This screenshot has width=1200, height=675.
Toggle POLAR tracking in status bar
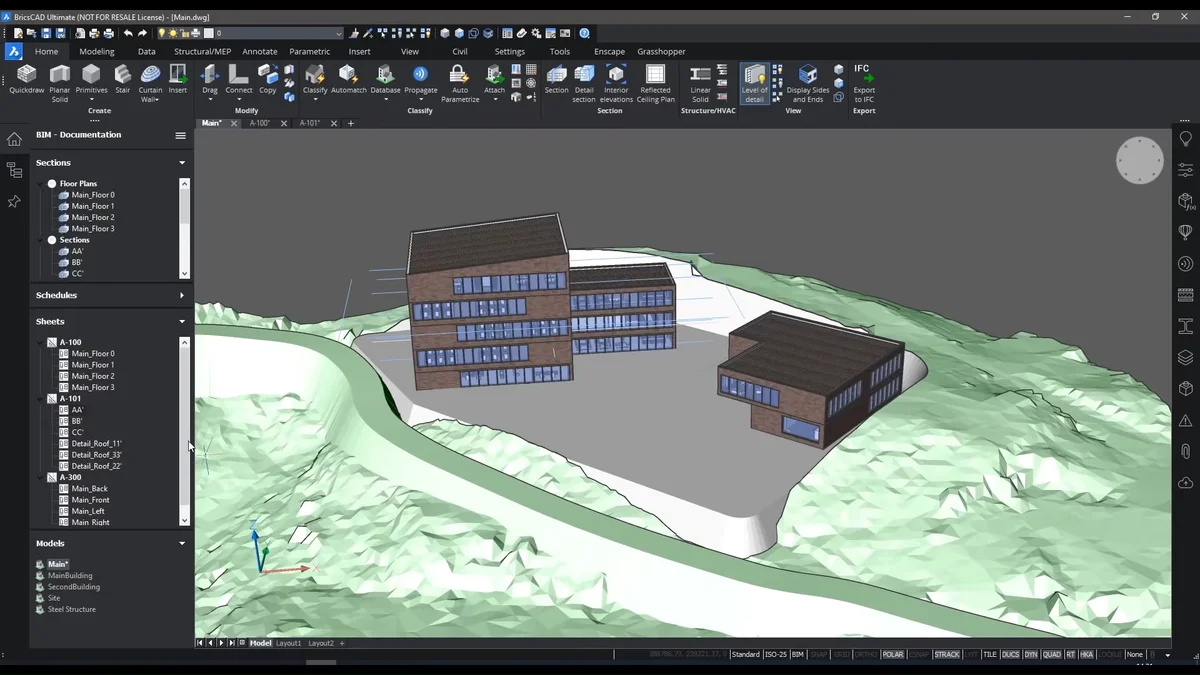coord(892,655)
